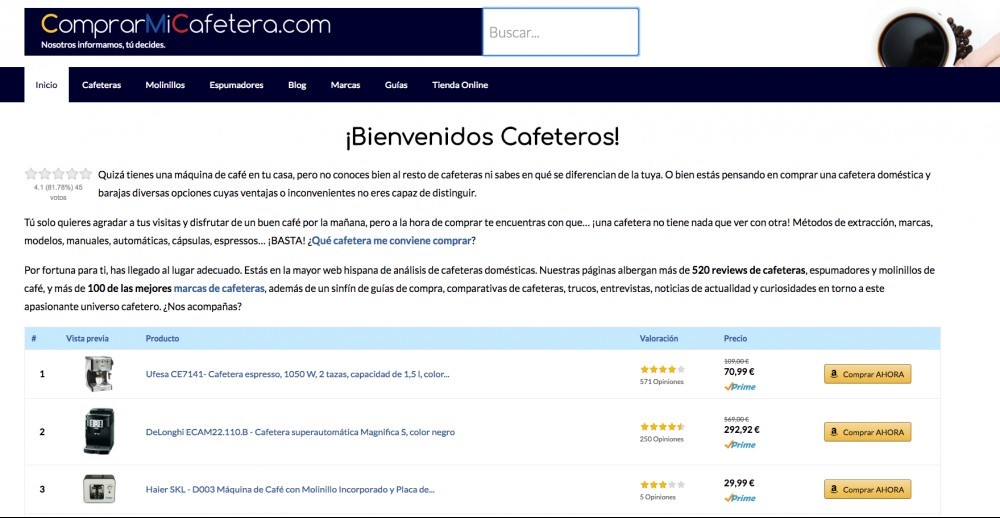
Task: Open the 'marcas de cafeteras' link
Action: click(219, 288)
